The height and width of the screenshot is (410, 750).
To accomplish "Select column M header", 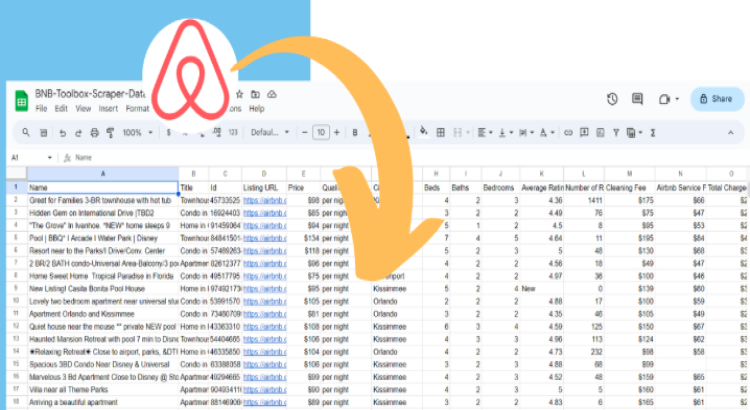I will click(629, 173).
